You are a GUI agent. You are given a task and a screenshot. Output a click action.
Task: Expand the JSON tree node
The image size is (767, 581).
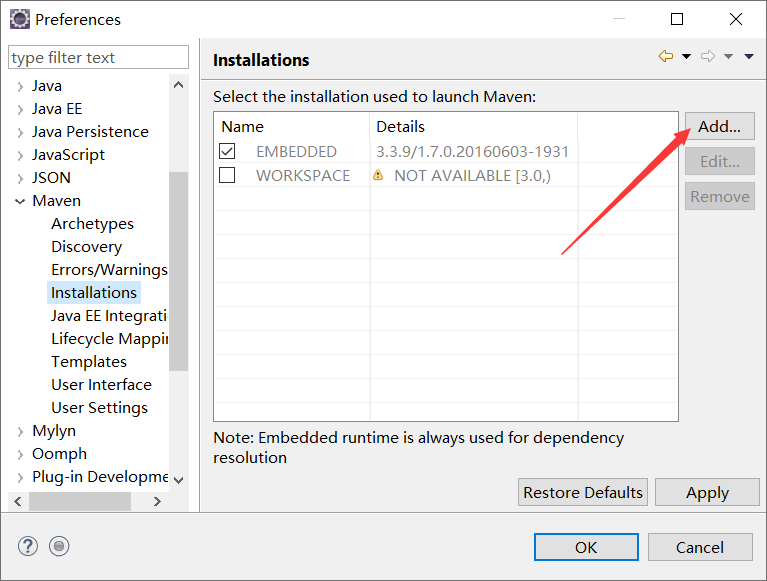click(20, 179)
